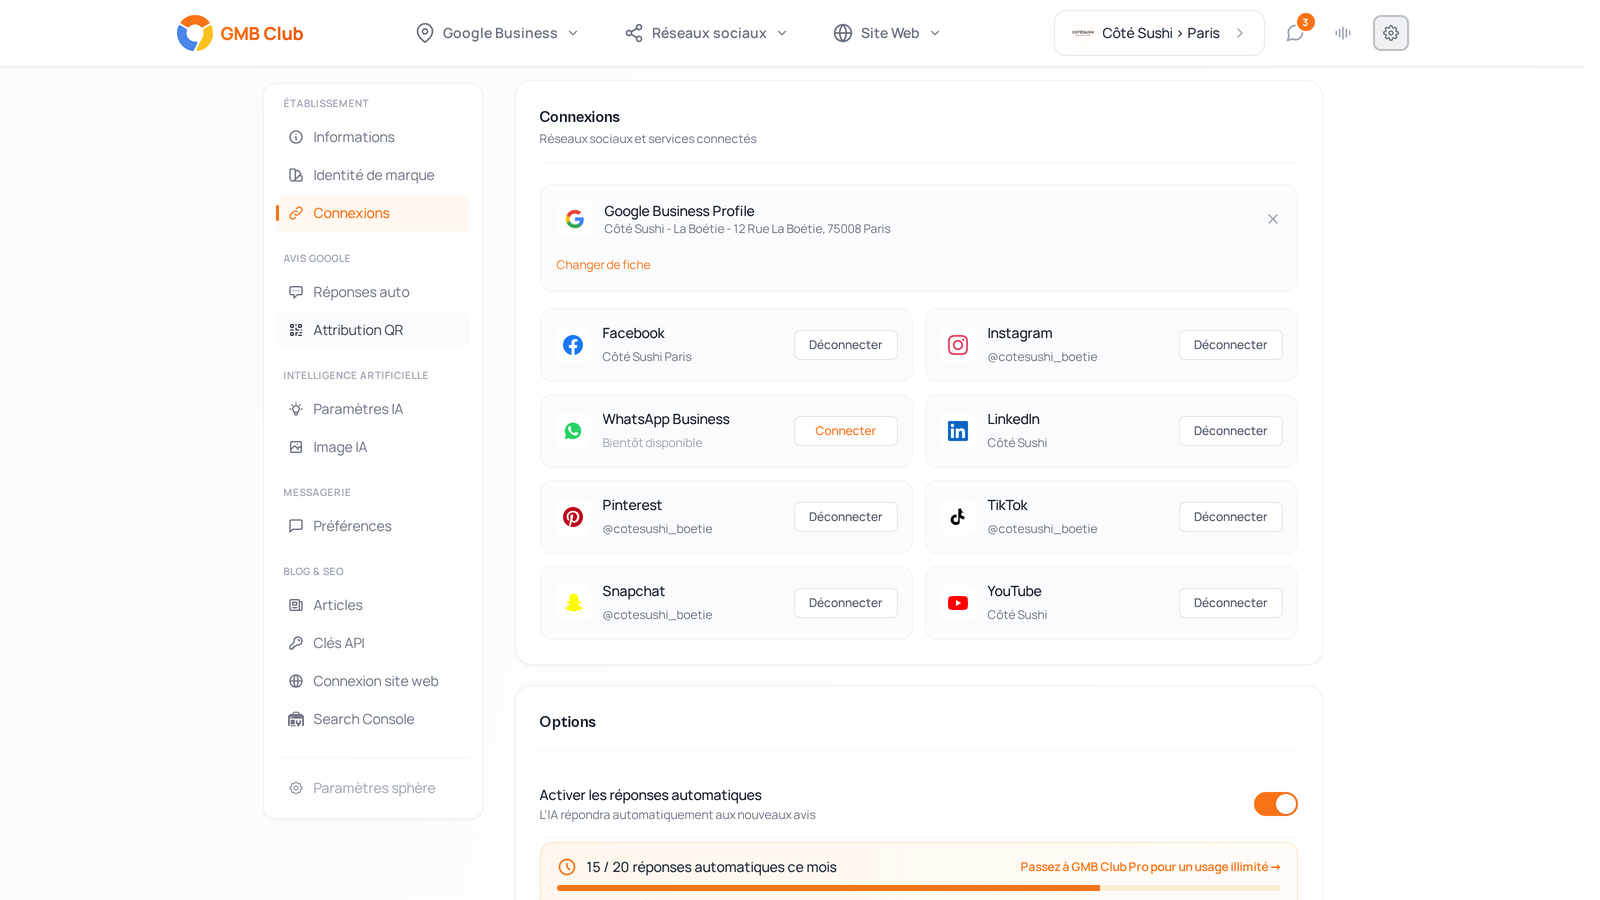
Task: Click the WhatsApp logo icon
Action: (x=573, y=431)
